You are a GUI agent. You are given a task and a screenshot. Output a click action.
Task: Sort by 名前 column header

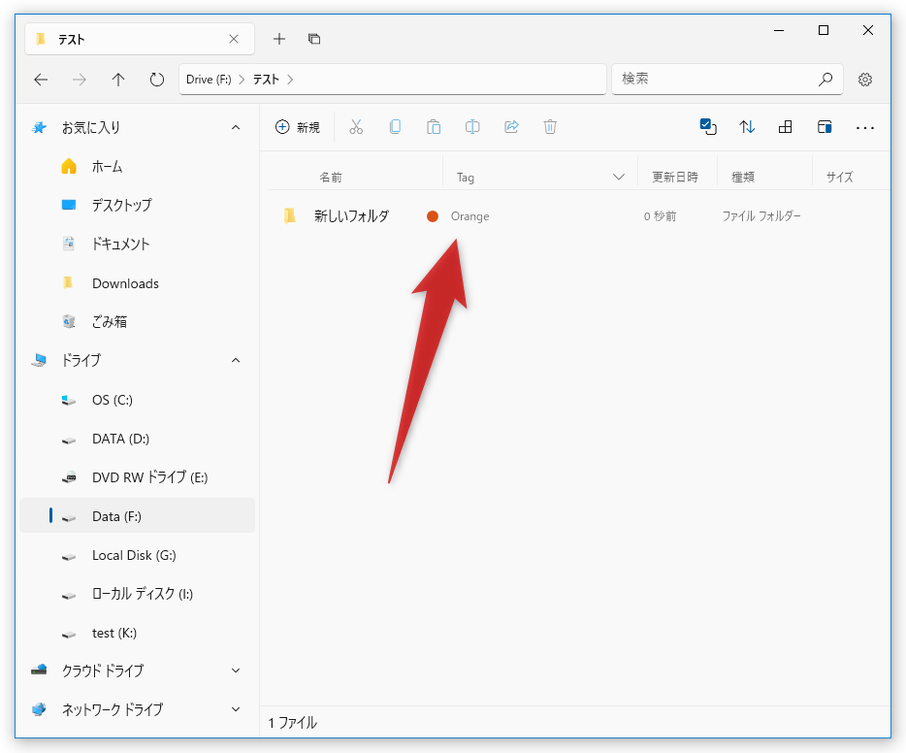(x=331, y=177)
